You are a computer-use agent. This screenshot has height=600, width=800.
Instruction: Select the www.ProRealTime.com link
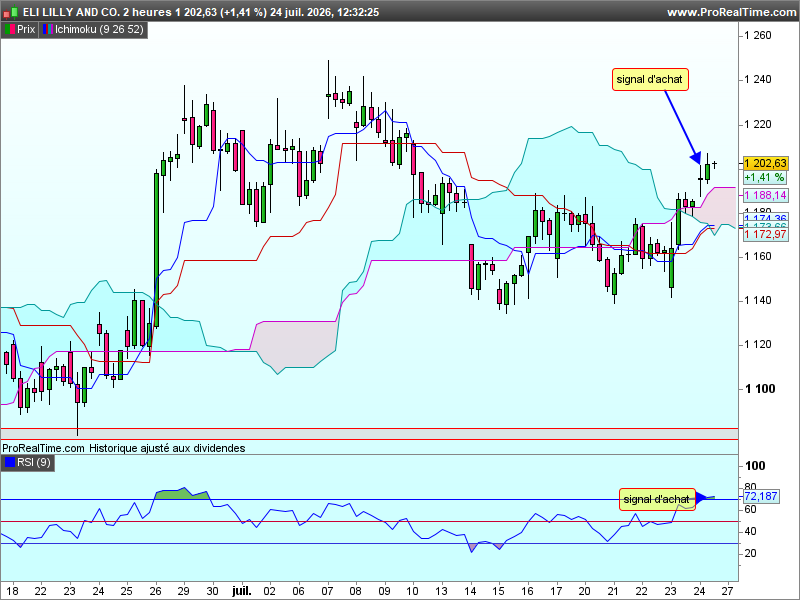click(731, 12)
